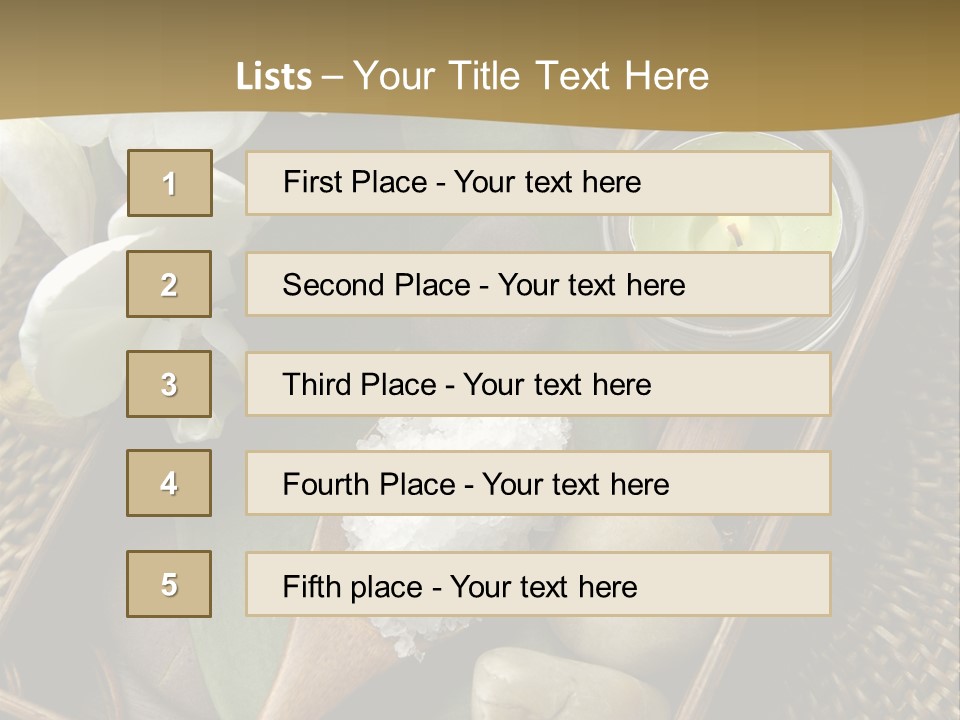The image size is (960, 720).
Task: Select the Fifth place text bar
Action: coord(538,585)
